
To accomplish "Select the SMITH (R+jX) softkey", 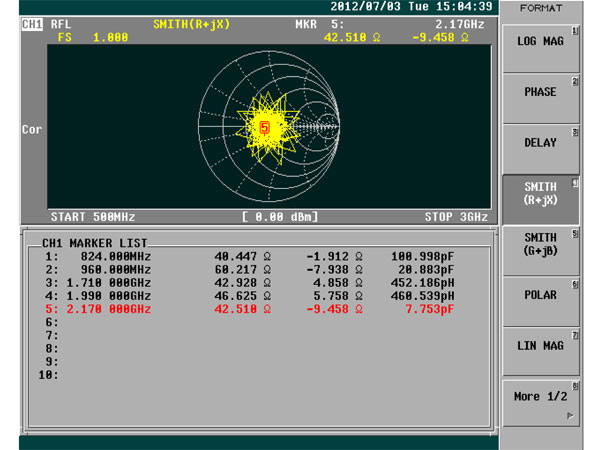I will 541,200.
